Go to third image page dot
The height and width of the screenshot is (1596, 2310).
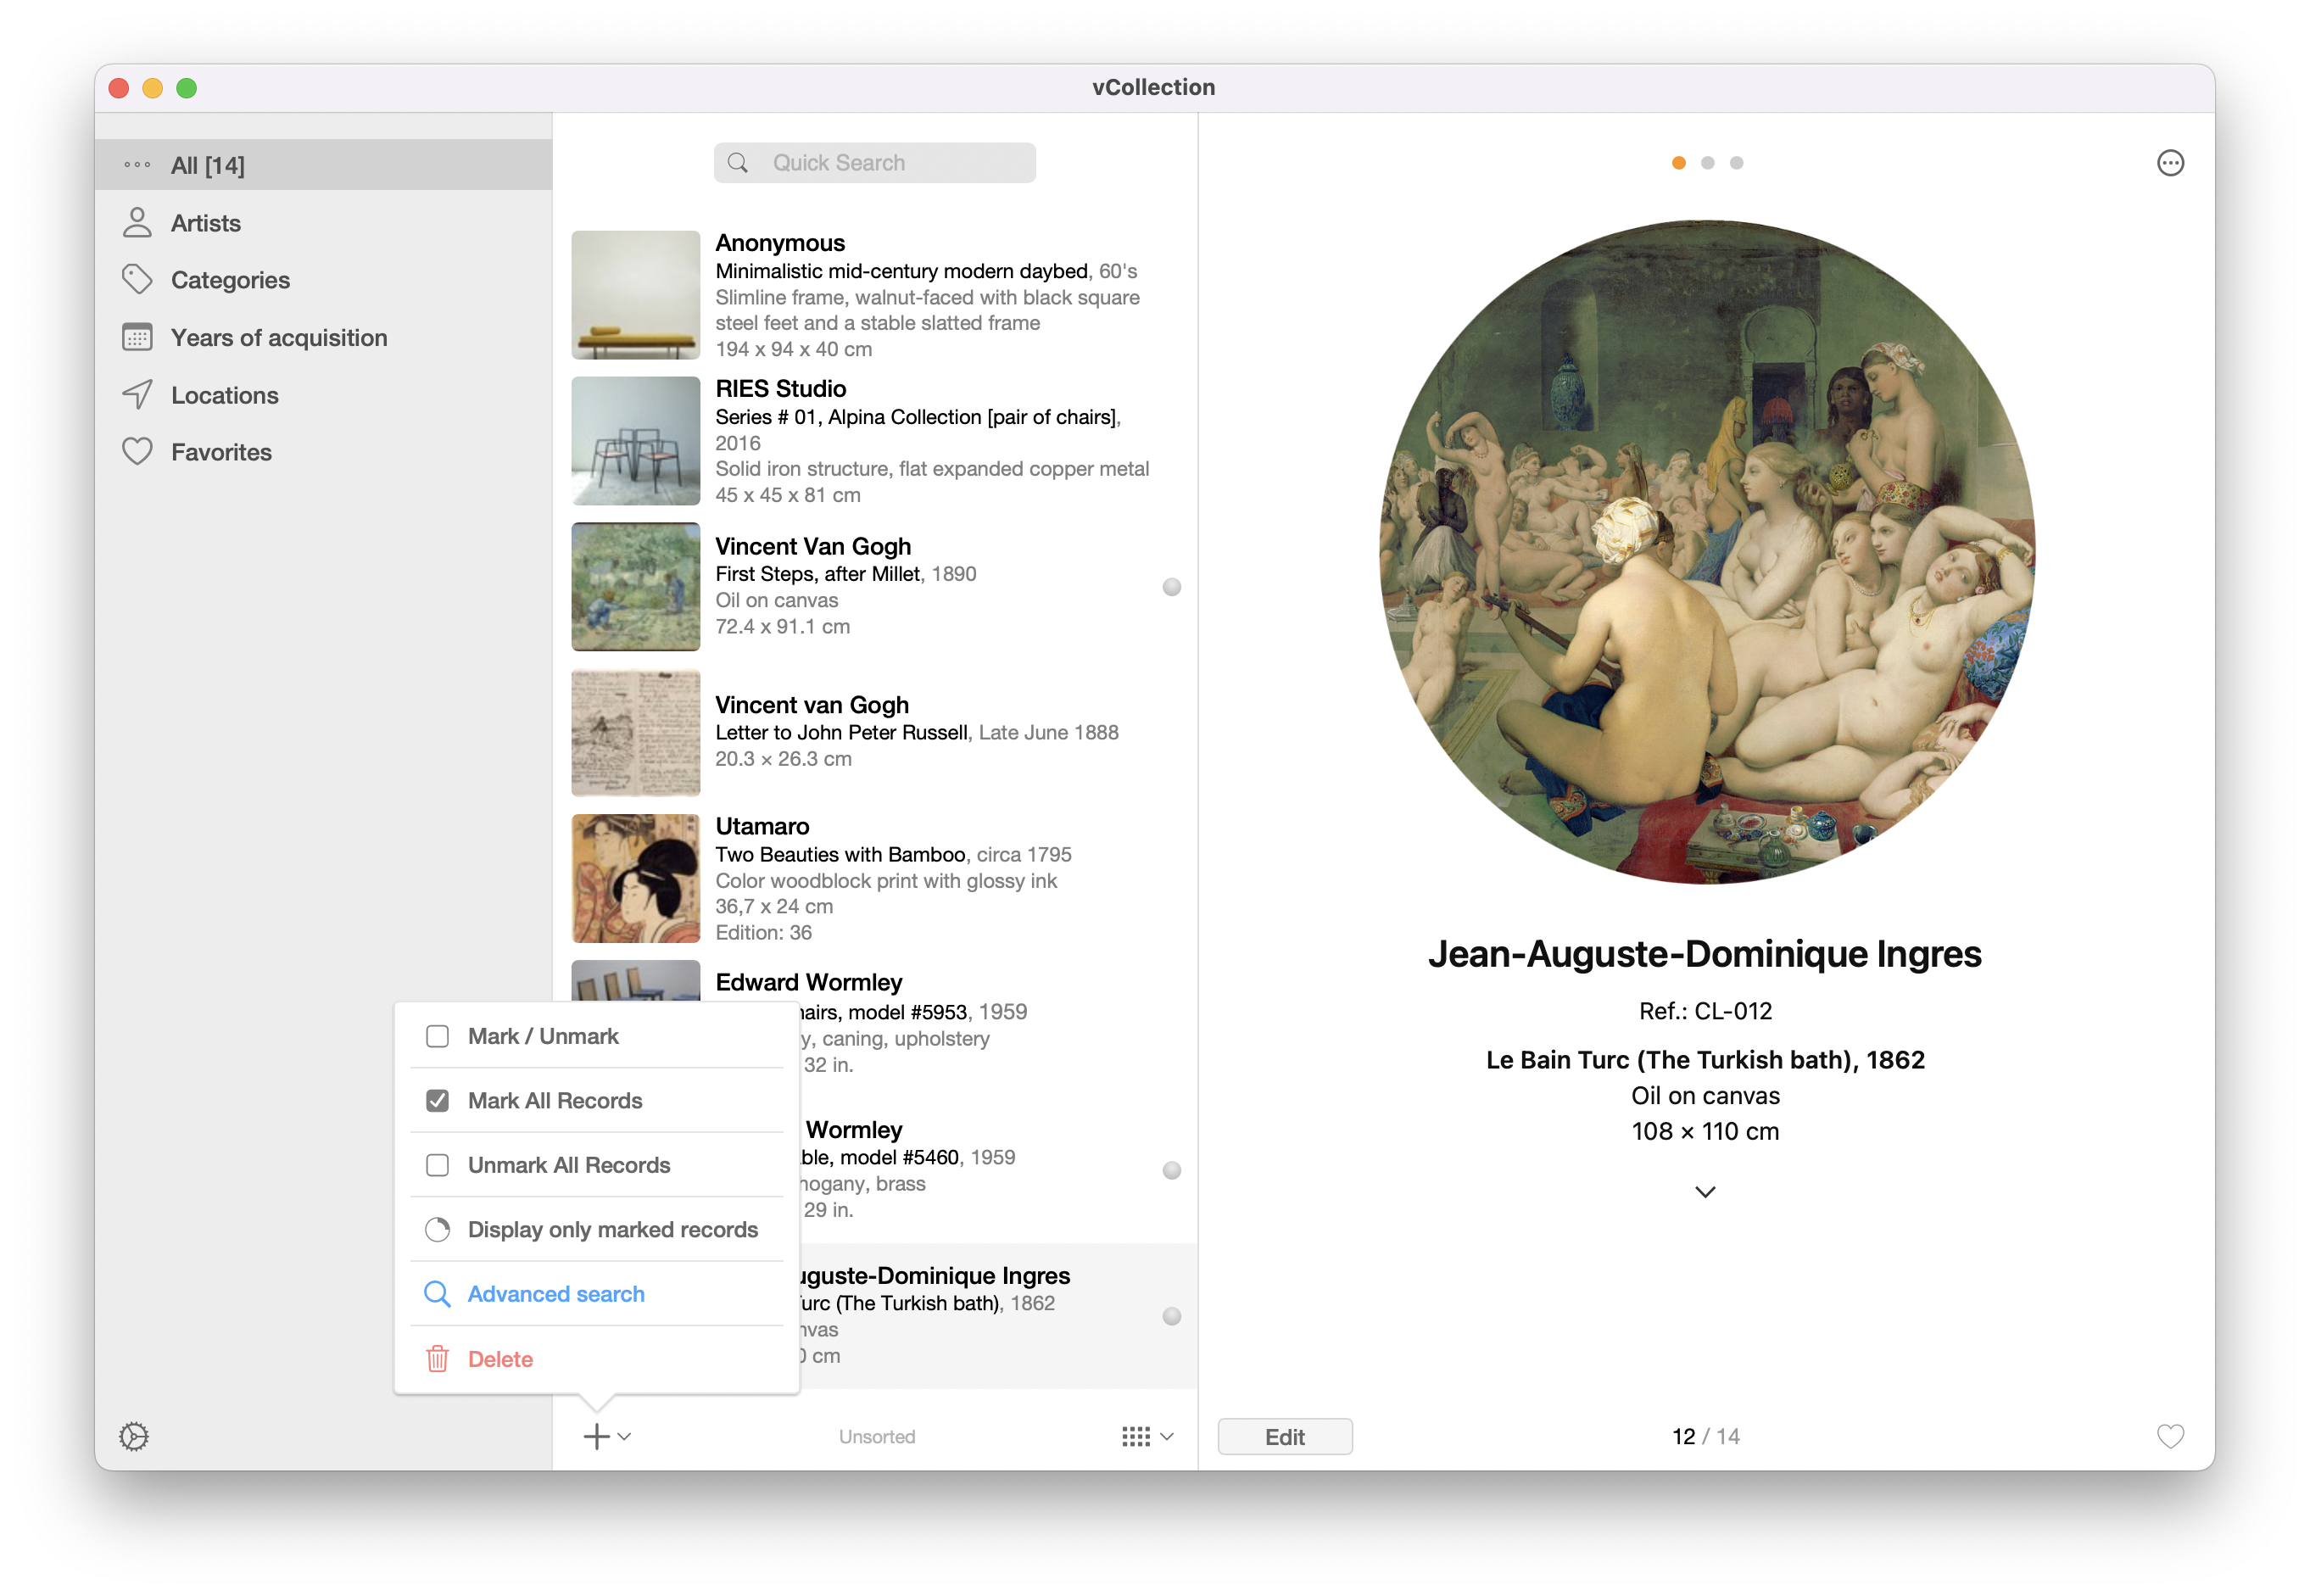click(1737, 163)
